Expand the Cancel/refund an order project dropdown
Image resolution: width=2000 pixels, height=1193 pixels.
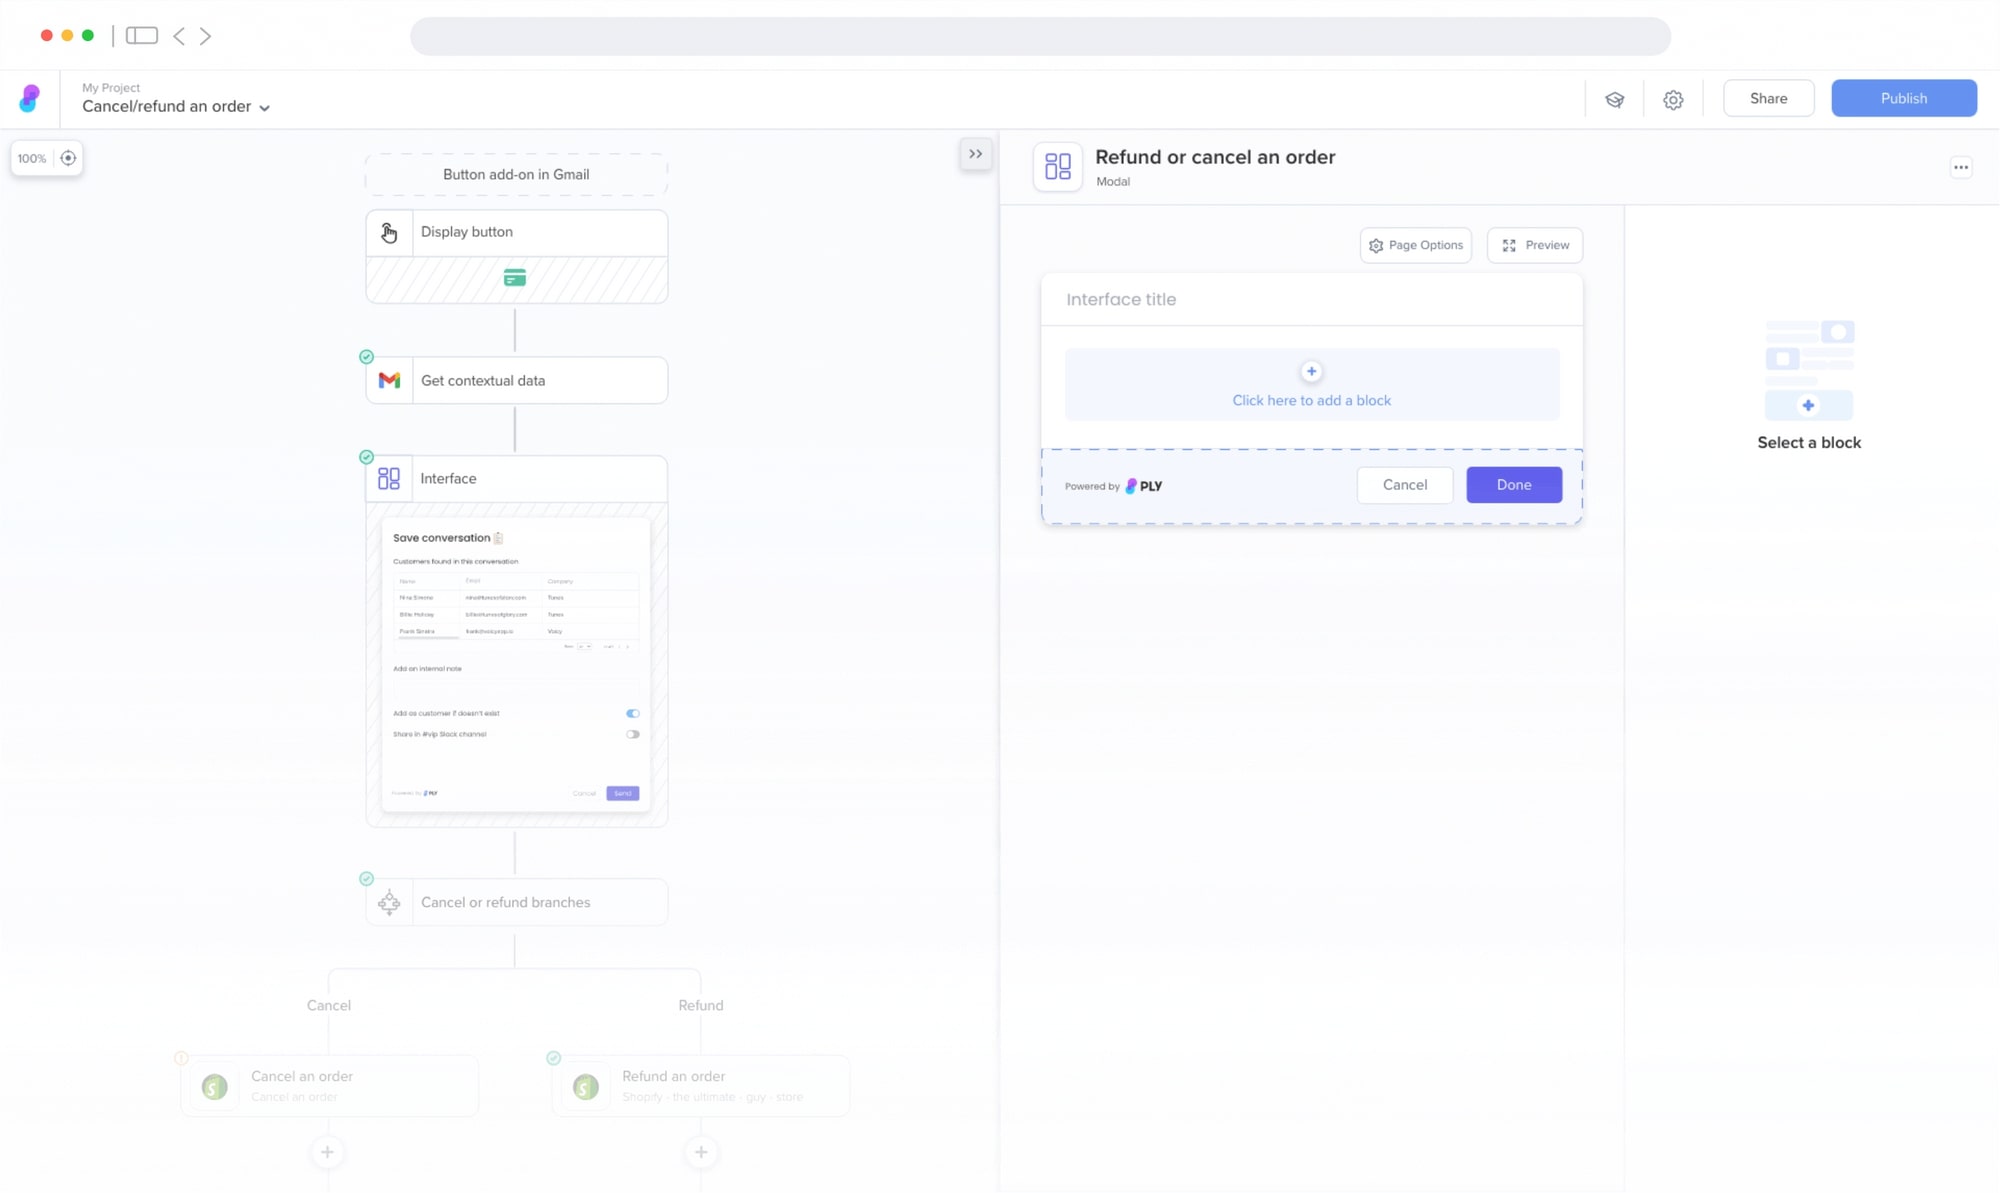pos(264,107)
